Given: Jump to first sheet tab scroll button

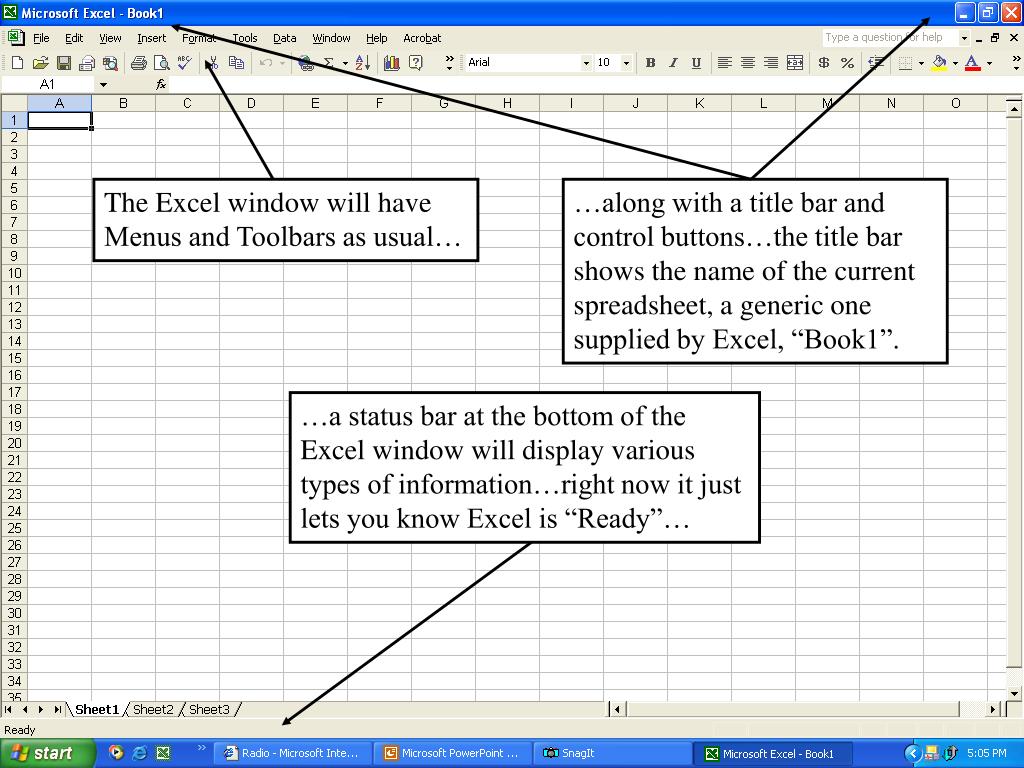Looking at the screenshot, I should (8, 709).
